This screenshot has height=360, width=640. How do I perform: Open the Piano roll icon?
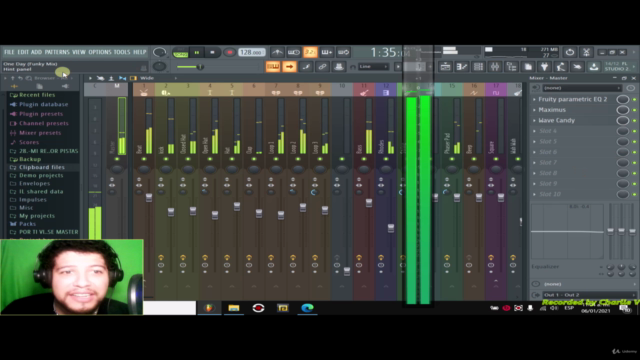(462, 67)
